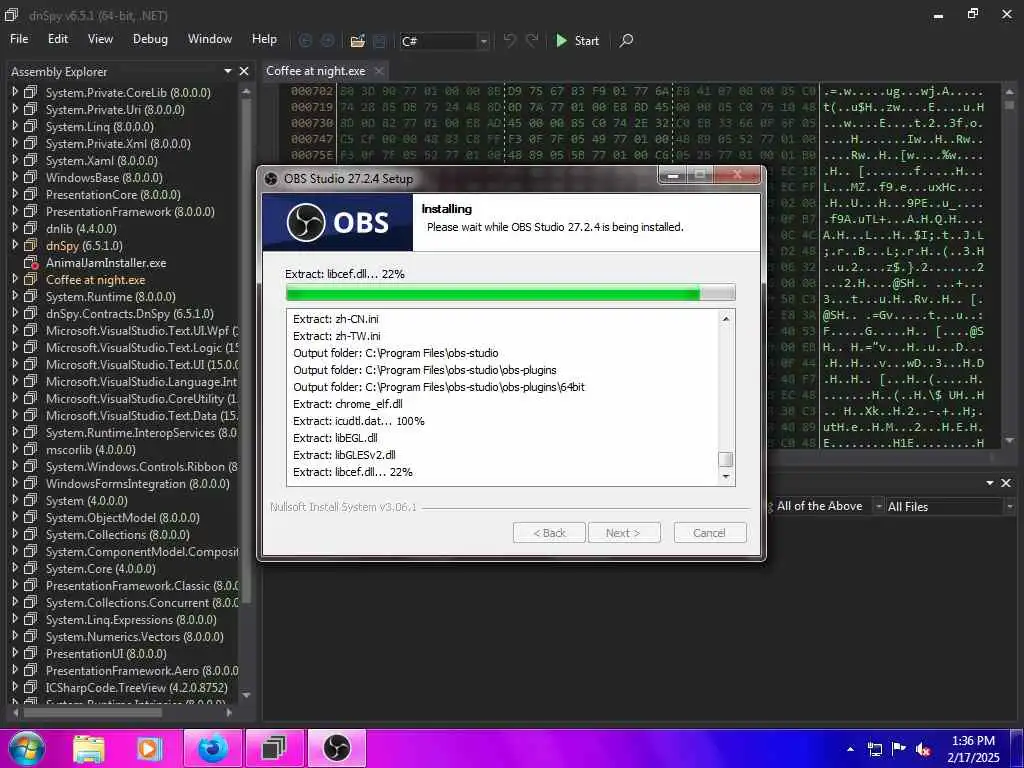The image size is (1024, 768).
Task: Click the System.Xaml assembly icon
Action: pyautogui.click(x=31, y=160)
